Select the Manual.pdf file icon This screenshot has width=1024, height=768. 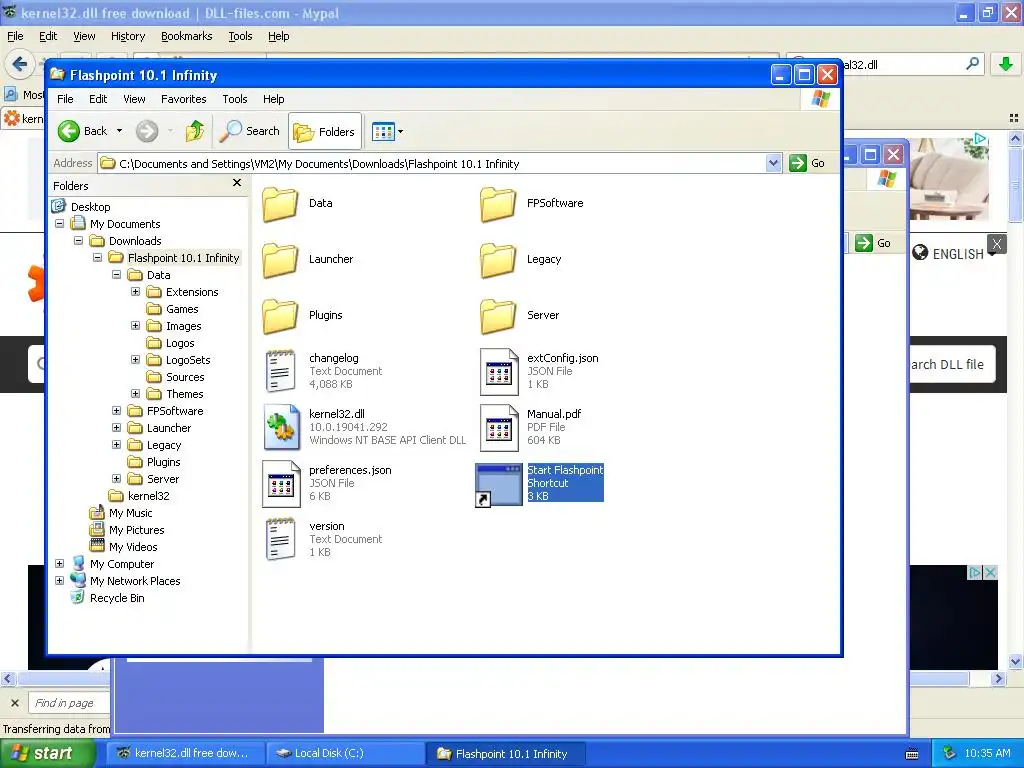(499, 427)
